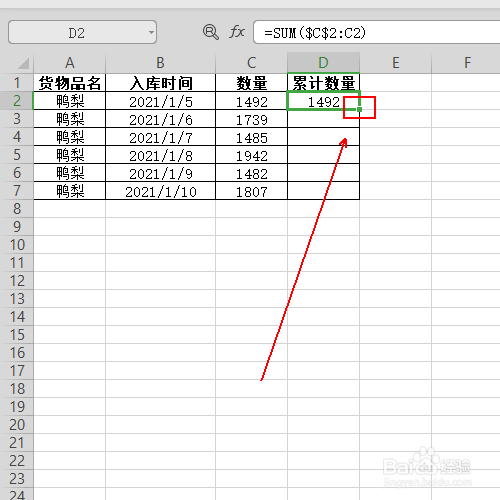Screen dimensions: 500x500
Task: Select row 3 header
Action: (x=17, y=119)
